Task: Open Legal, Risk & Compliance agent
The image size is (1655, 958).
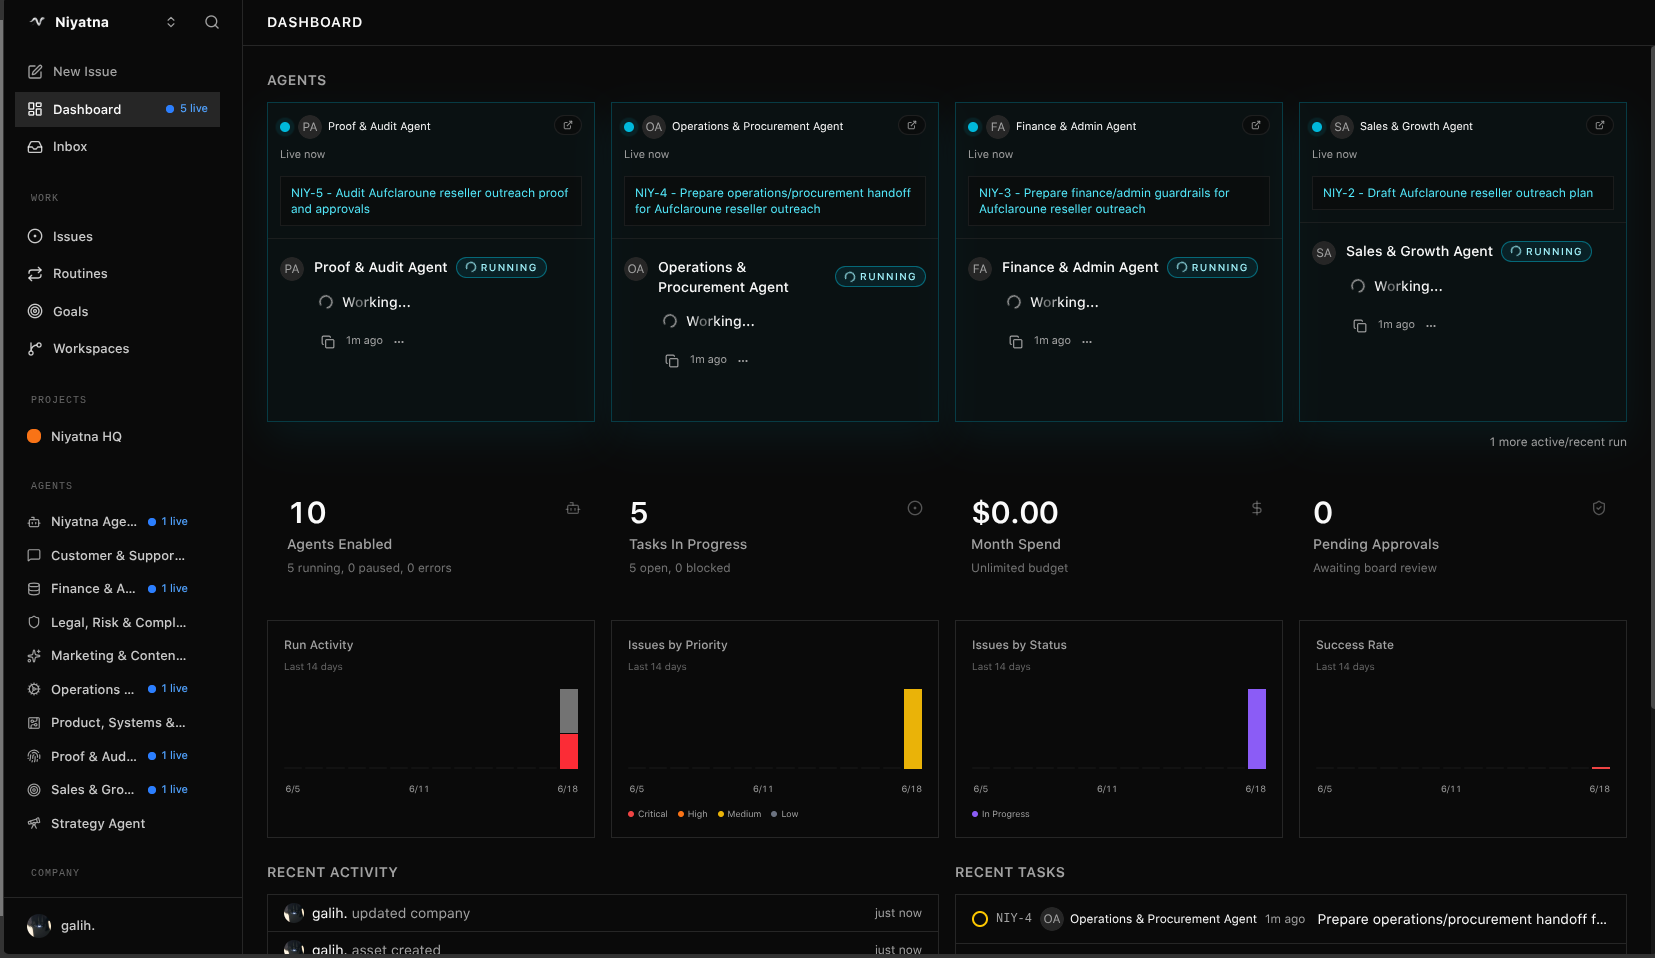Action: coord(118,622)
